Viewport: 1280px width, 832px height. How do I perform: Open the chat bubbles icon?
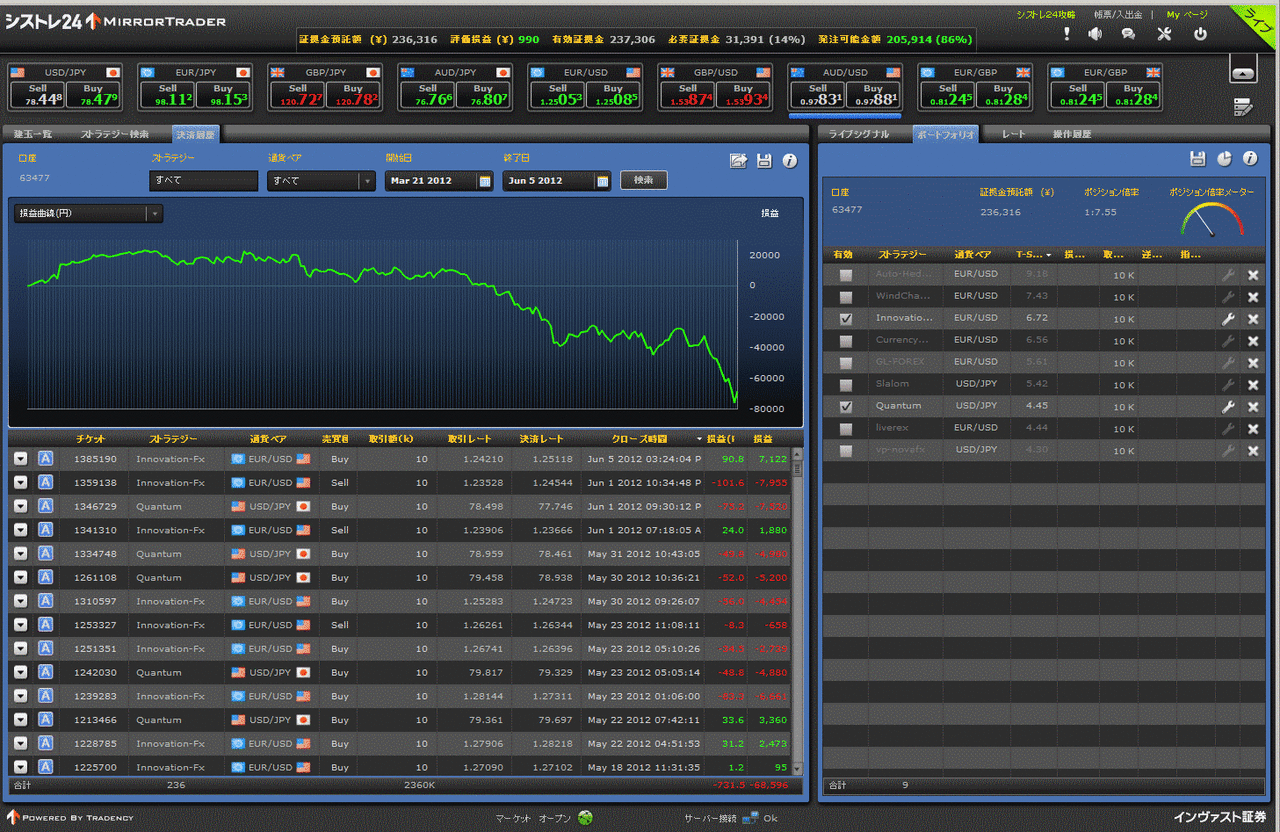pyautogui.click(x=1128, y=34)
